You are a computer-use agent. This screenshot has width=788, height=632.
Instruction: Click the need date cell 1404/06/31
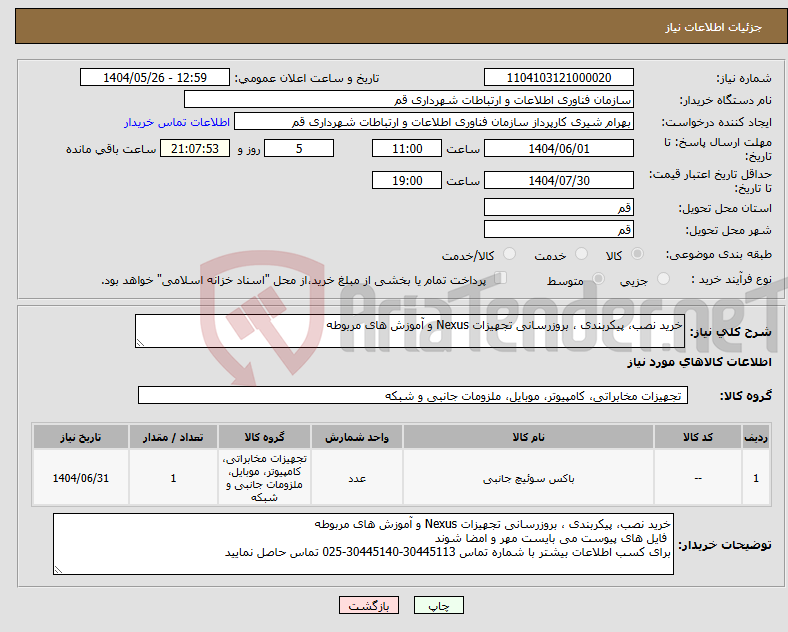(x=80, y=478)
